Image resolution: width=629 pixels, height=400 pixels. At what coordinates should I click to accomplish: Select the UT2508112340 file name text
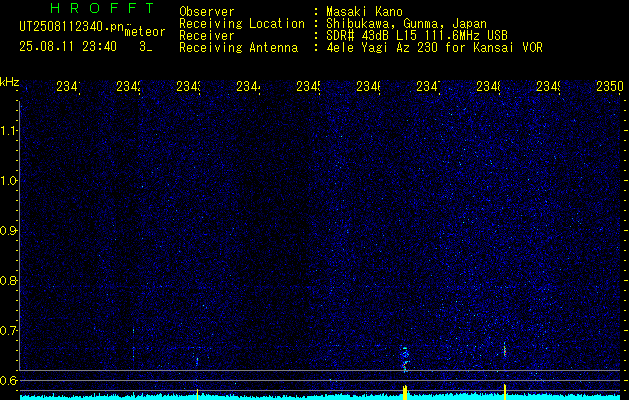72,26
